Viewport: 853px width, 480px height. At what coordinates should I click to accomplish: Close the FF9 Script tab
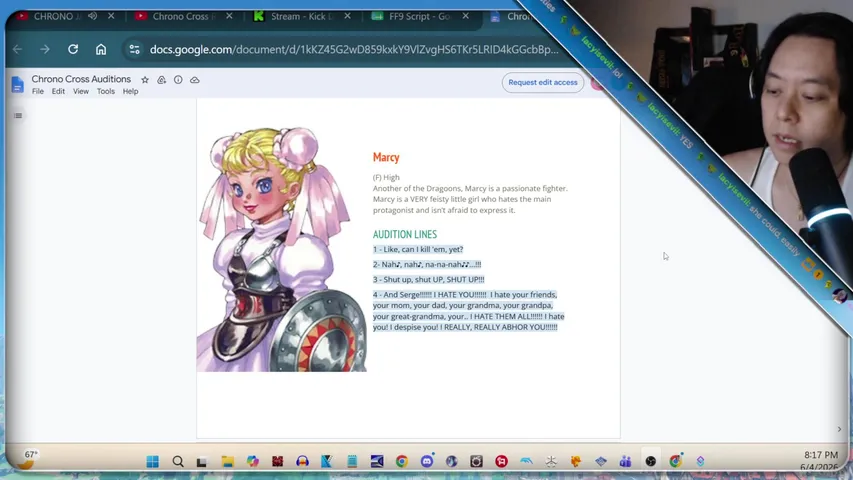[465, 16]
